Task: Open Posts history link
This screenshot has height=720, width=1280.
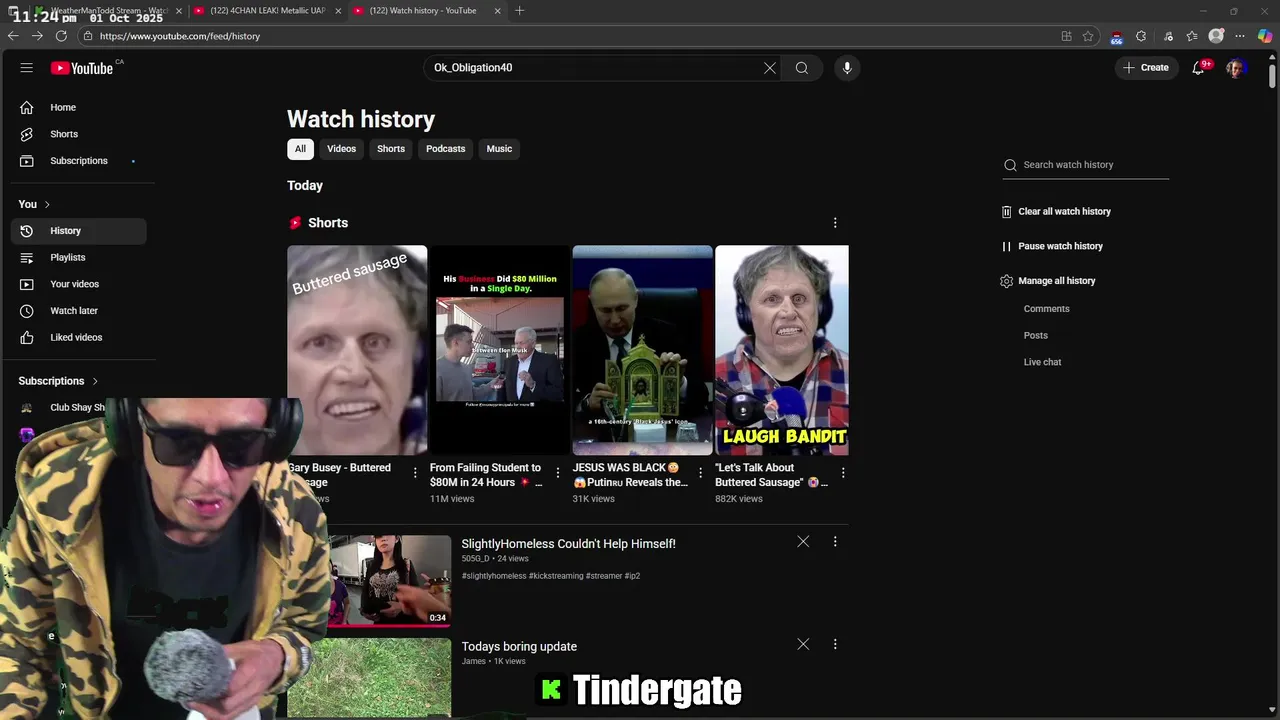Action: tap(1035, 336)
